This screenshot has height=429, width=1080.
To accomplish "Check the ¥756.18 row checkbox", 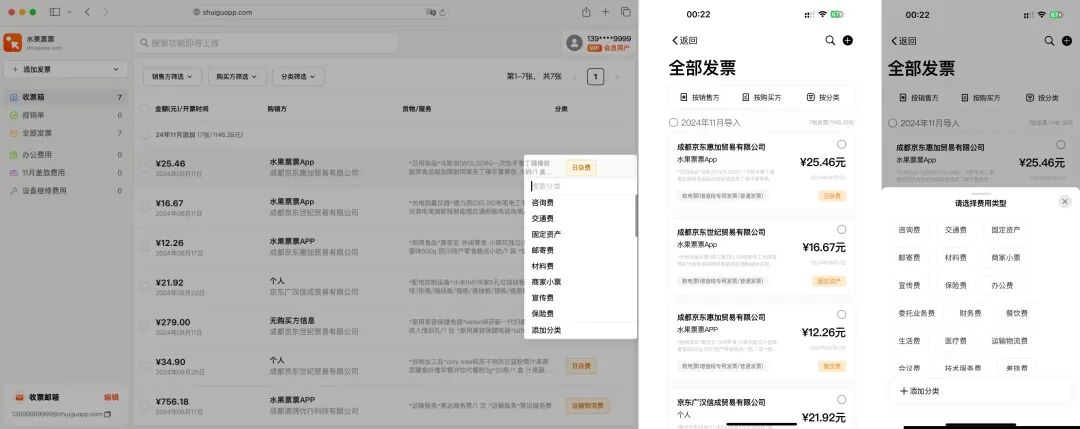I will pyautogui.click(x=145, y=405).
